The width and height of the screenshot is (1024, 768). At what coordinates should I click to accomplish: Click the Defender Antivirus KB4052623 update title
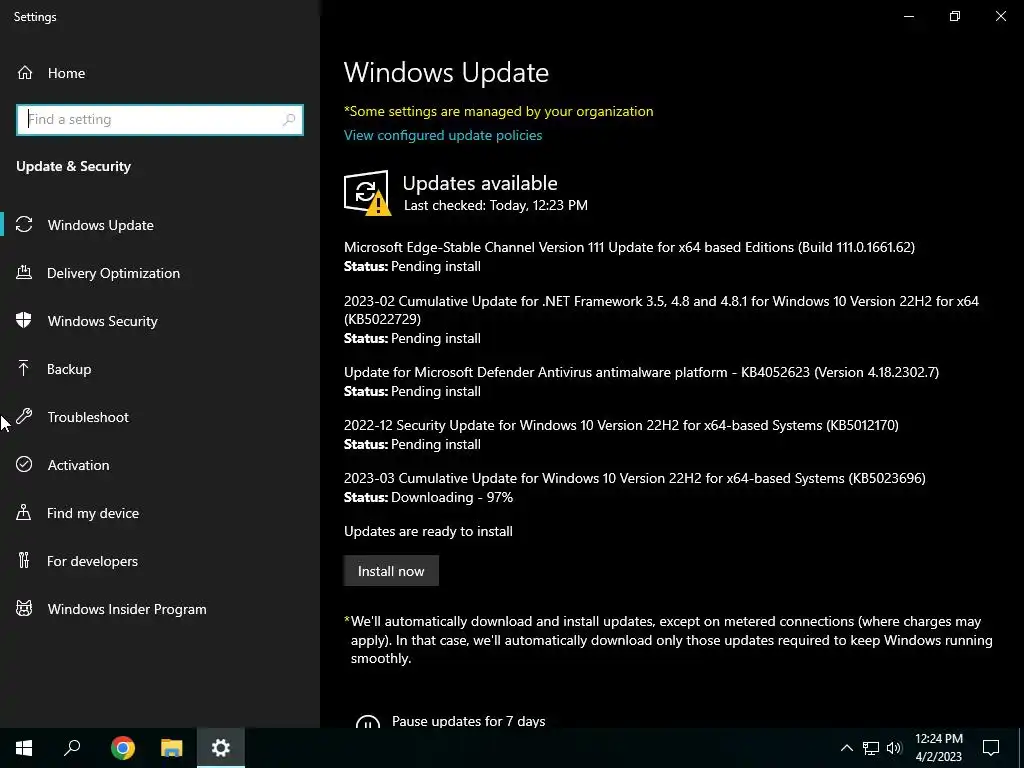[641, 372]
